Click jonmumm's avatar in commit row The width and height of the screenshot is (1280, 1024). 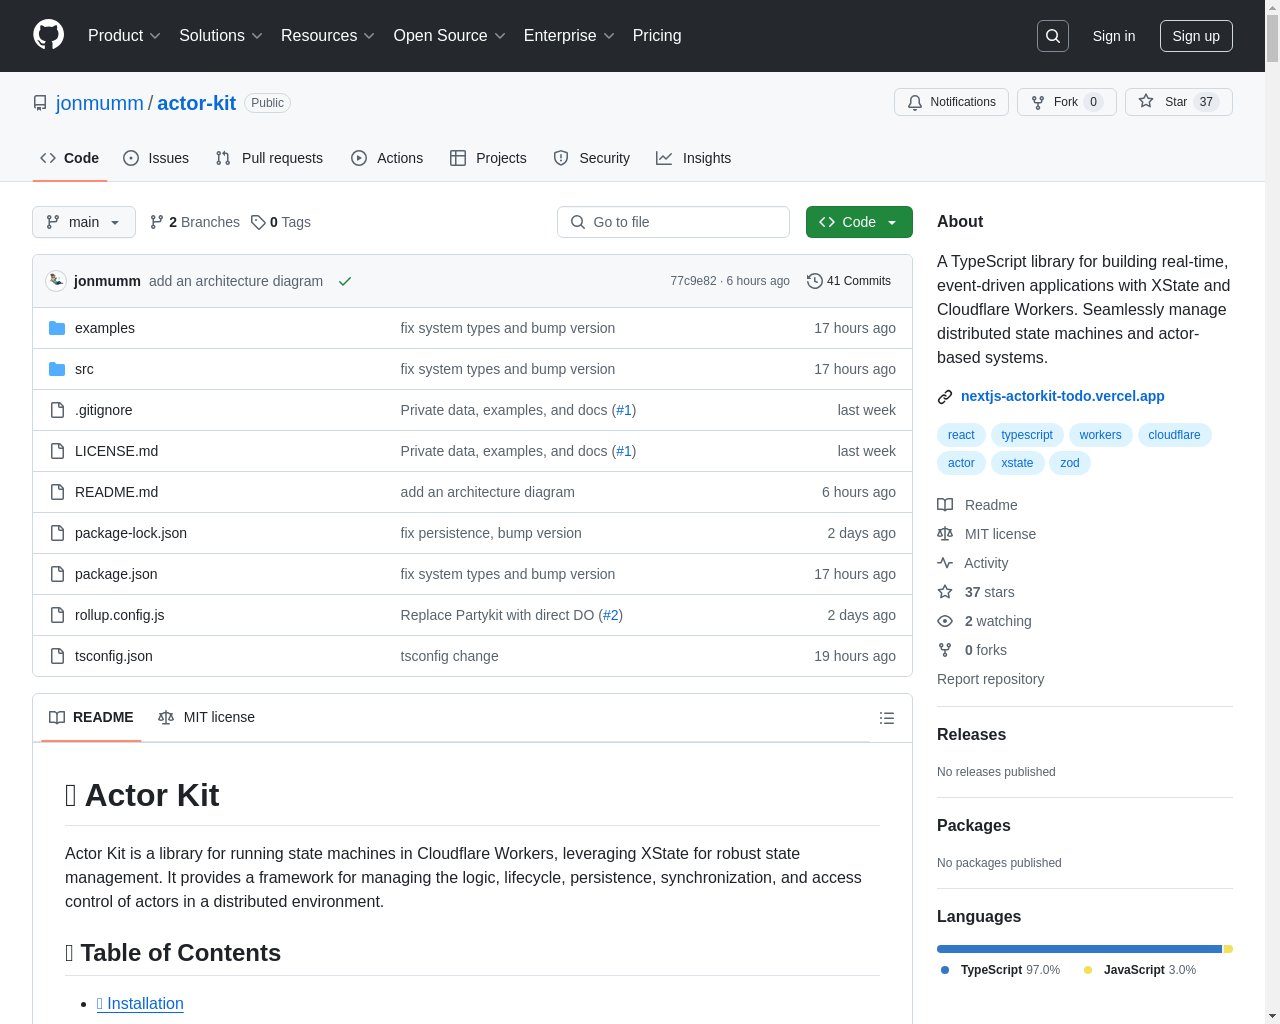point(56,281)
